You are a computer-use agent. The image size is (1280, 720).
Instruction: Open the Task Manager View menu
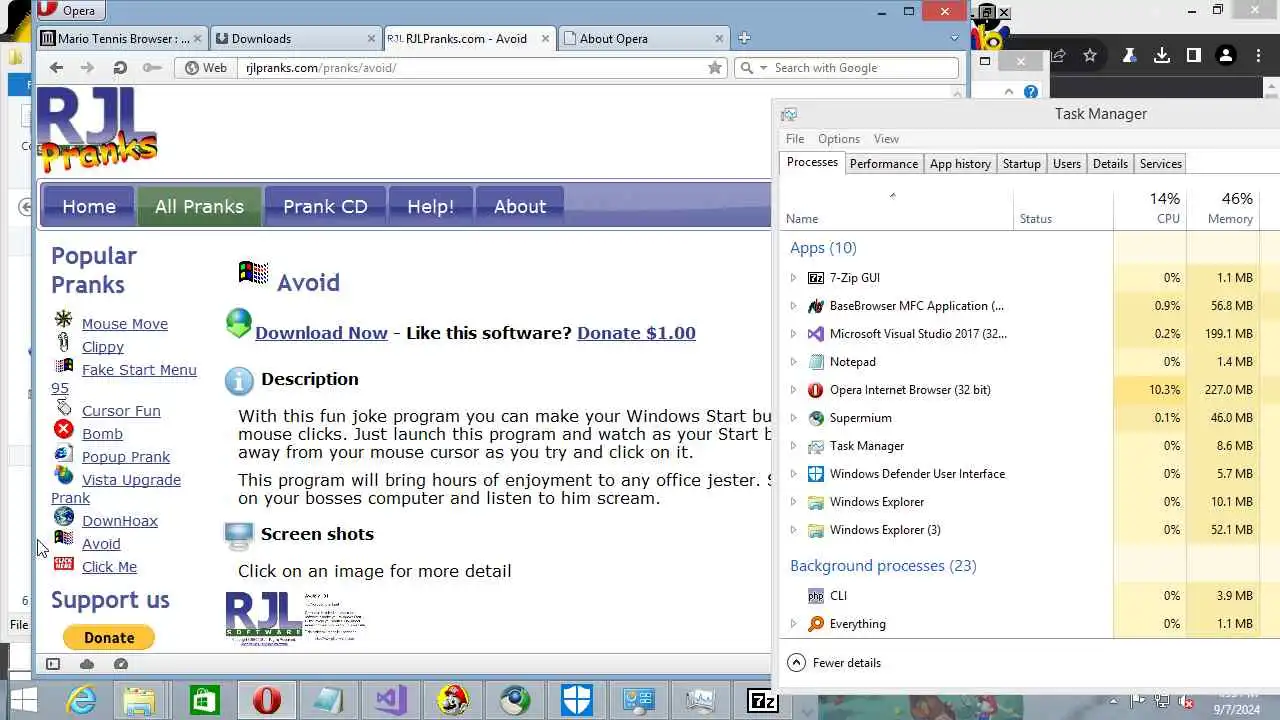pos(886,139)
